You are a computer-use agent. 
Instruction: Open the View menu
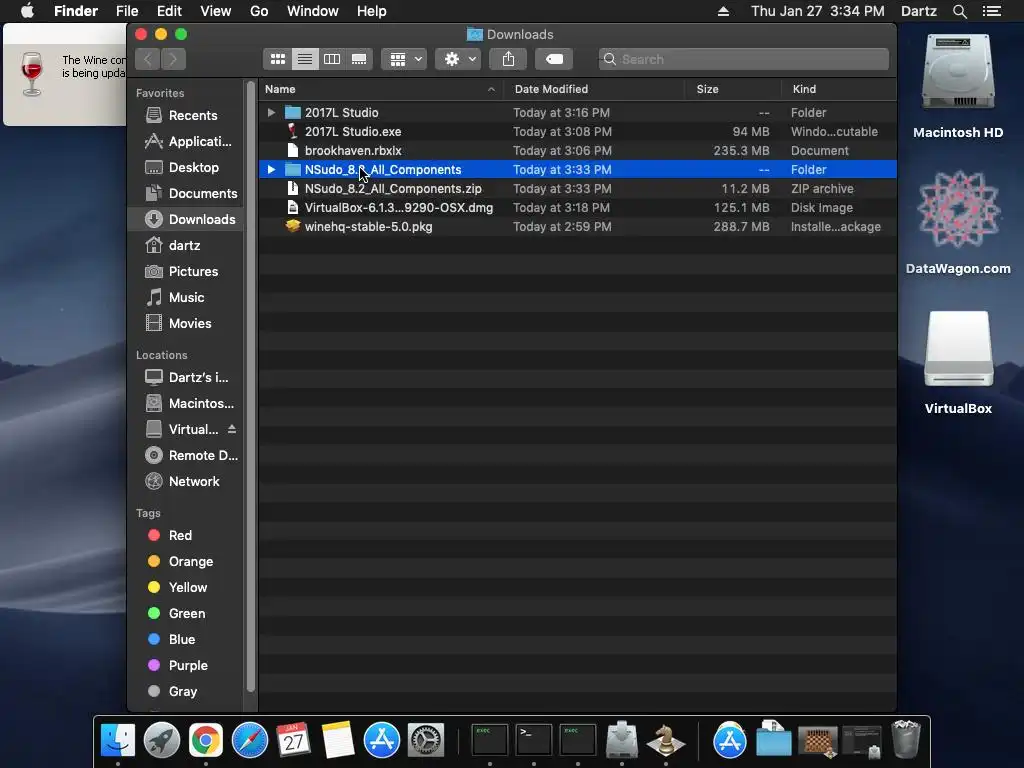(x=216, y=11)
